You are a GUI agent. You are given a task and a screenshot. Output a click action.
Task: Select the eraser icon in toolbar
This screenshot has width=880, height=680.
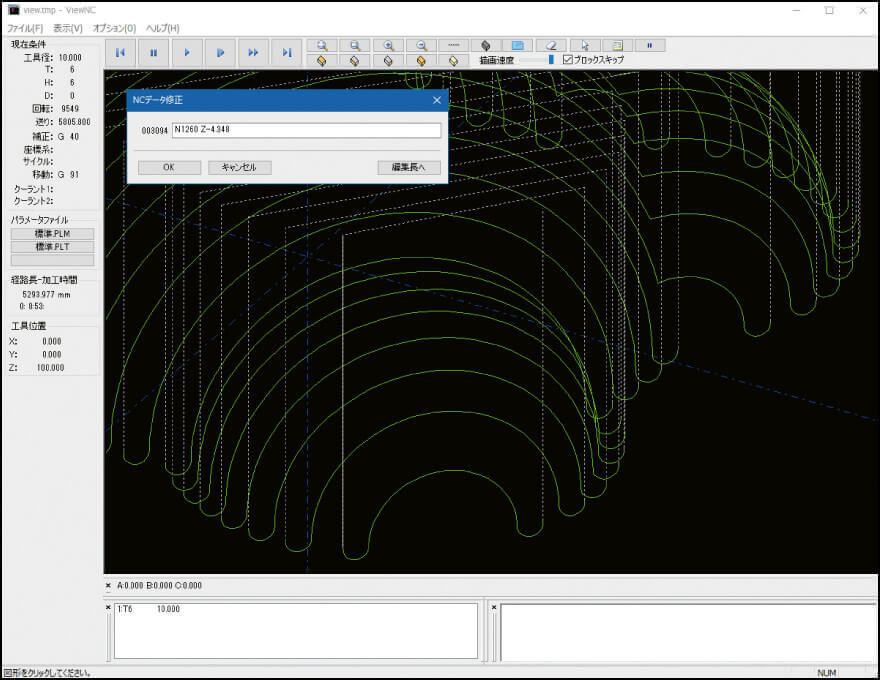[x=551, y=45]
